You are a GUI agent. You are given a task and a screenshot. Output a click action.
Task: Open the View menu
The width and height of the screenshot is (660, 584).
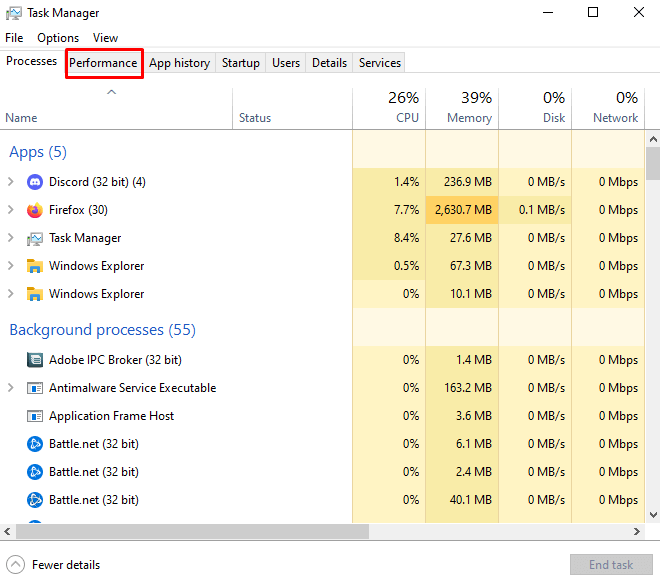pos(105,38)
